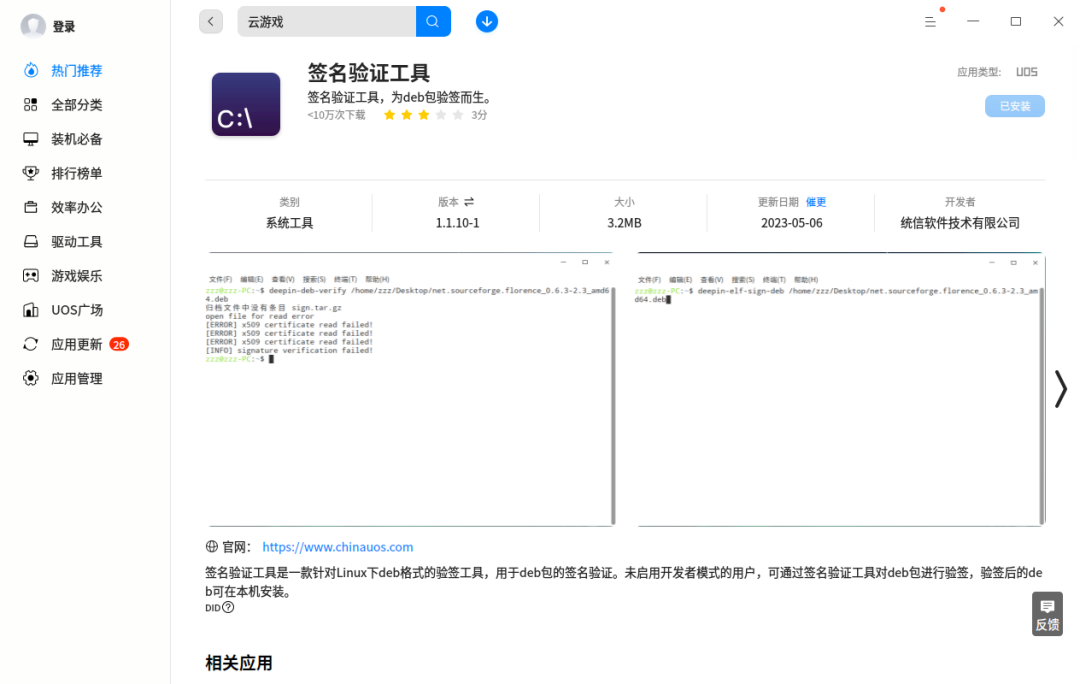Open the https://www.chinauos.com link

pyautogui.click(x=338, y=547)
